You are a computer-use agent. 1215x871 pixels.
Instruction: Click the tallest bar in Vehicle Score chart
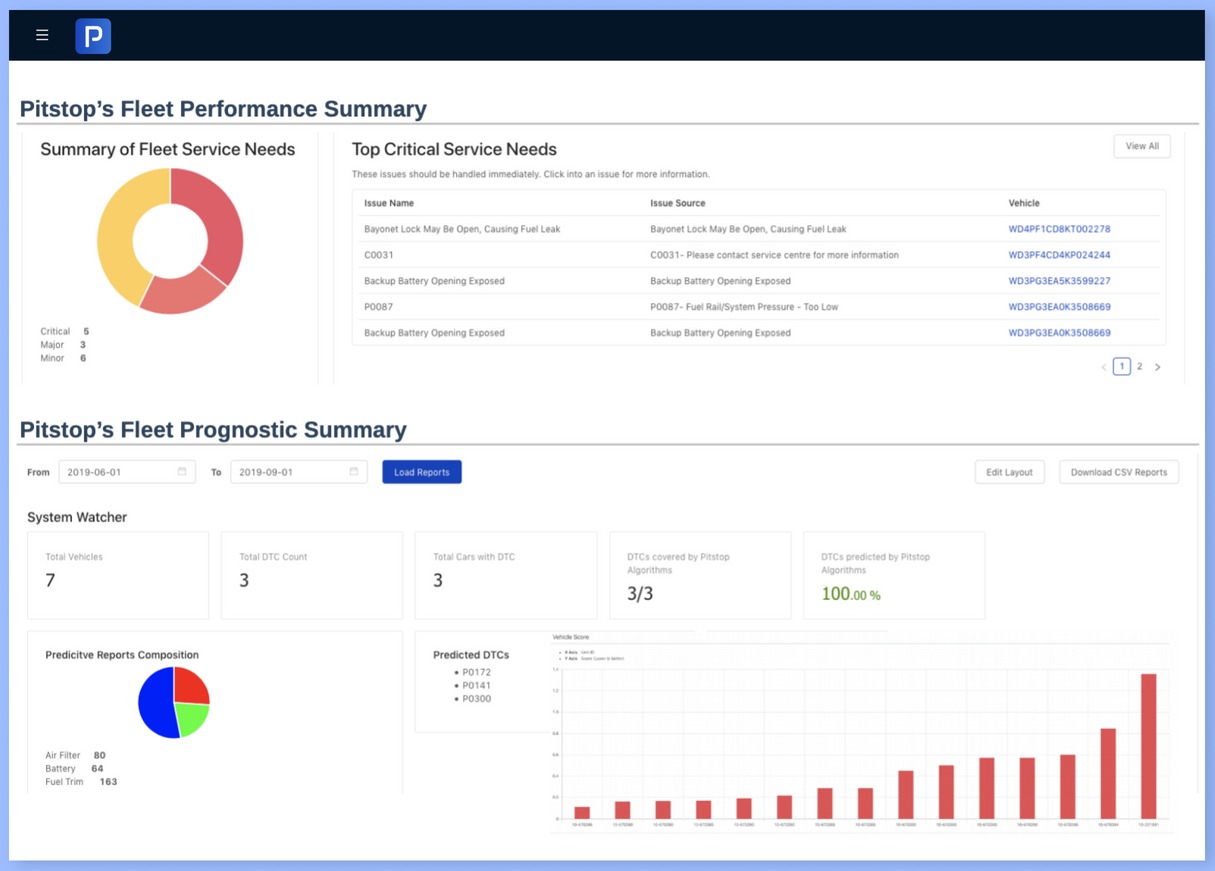pos(1148,745)
